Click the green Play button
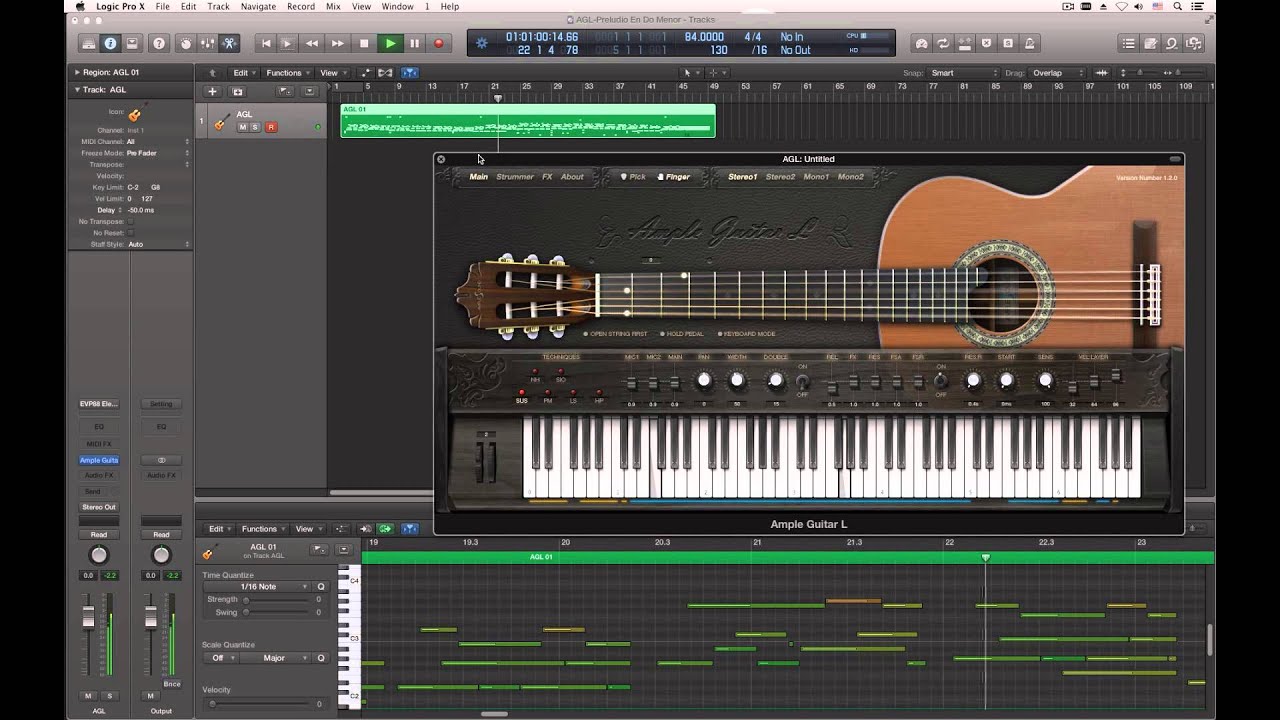Viewport: 1280px width, 720px height. [x=390, y=43]
